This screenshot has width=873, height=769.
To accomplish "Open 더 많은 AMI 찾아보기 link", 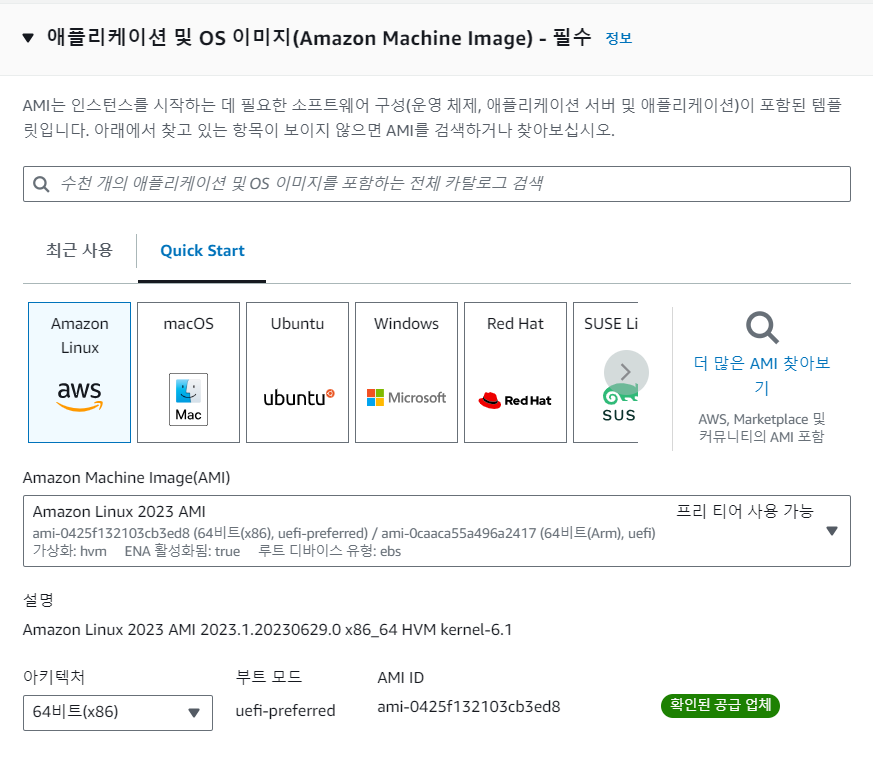I will [762, 375].
